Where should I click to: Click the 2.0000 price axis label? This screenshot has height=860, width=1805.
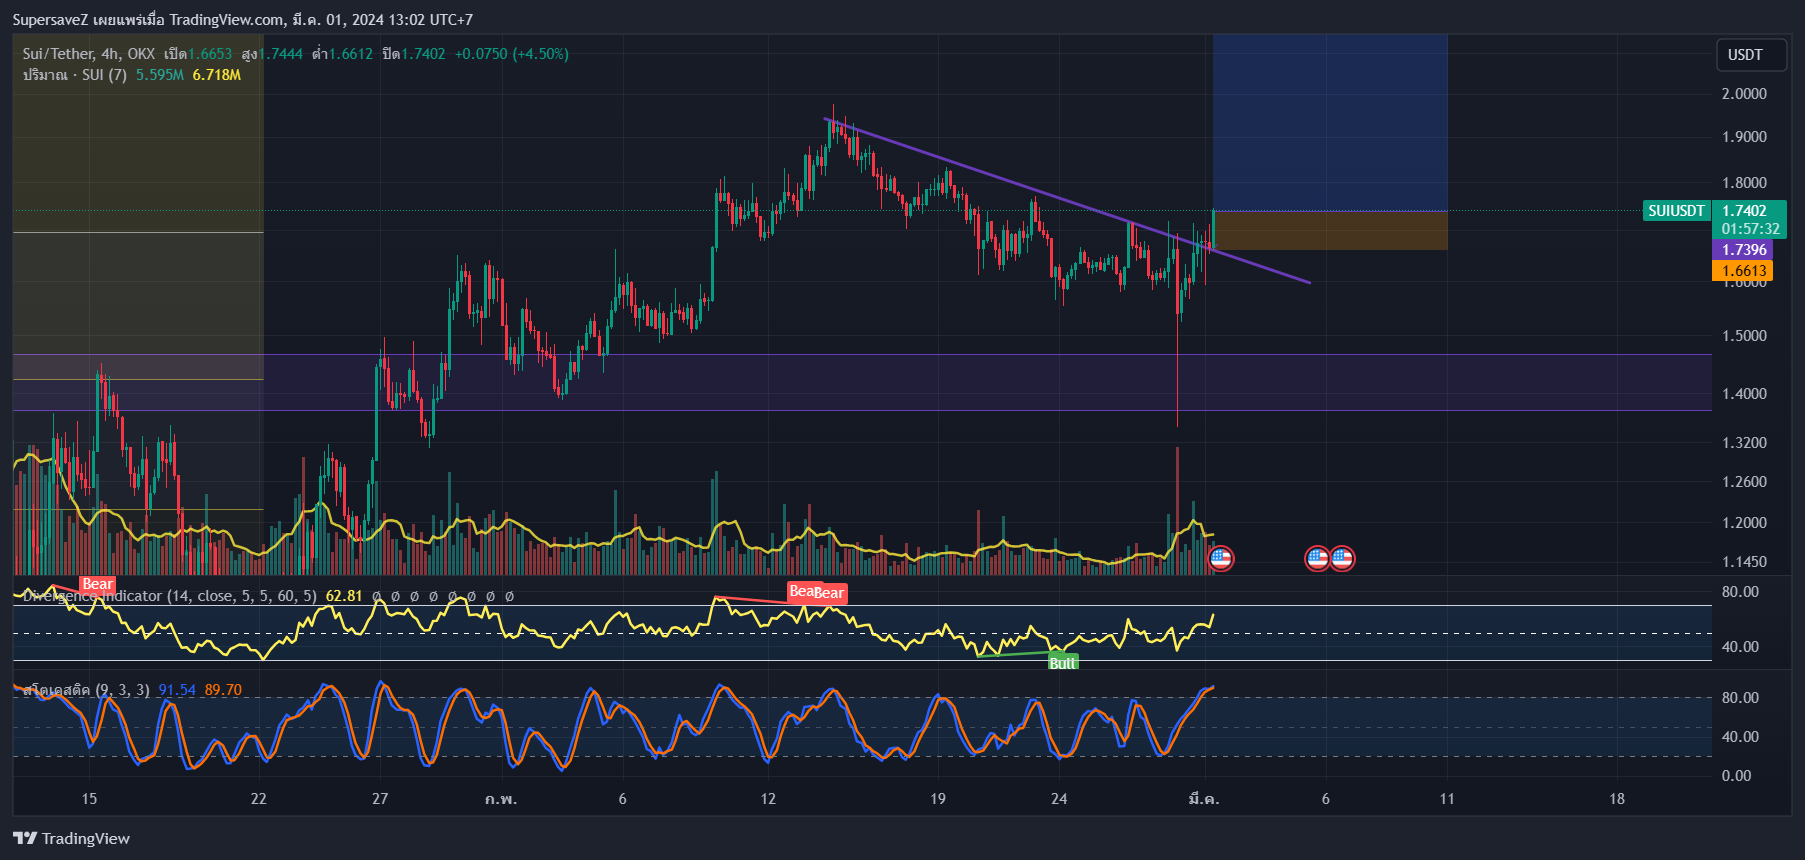(1744, 94)
